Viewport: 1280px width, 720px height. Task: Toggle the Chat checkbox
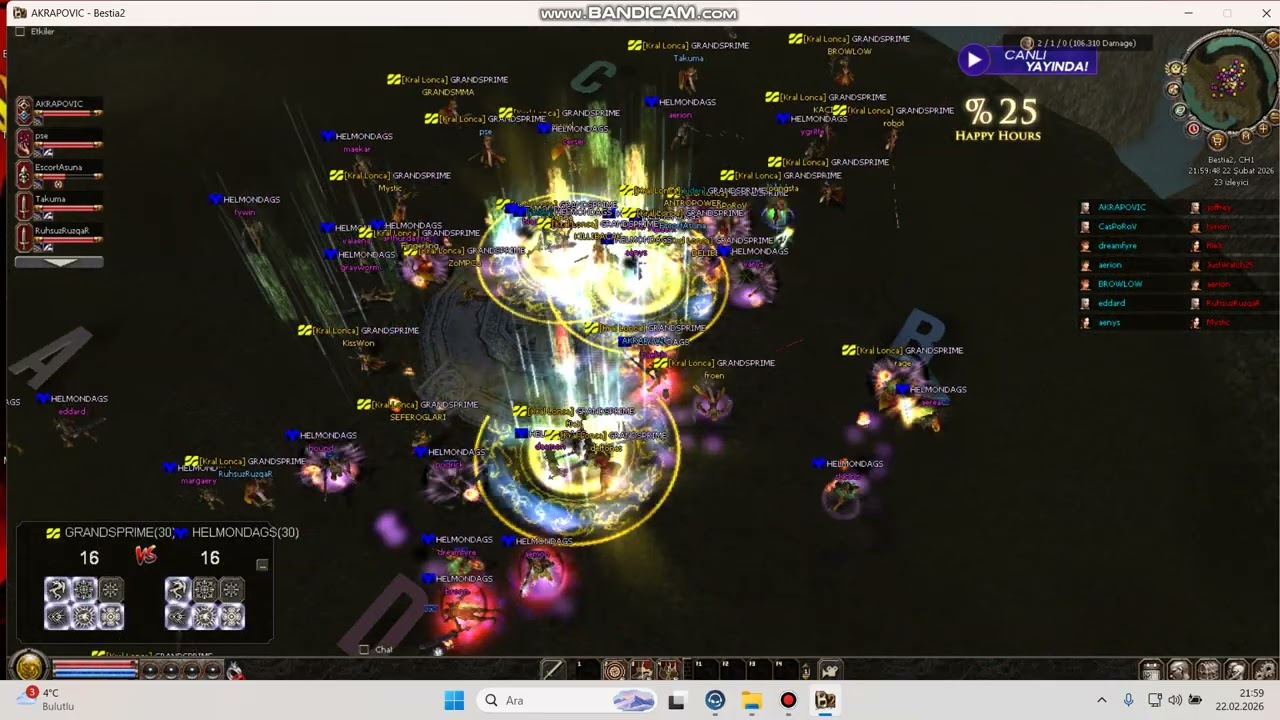[x=364, y=650]
